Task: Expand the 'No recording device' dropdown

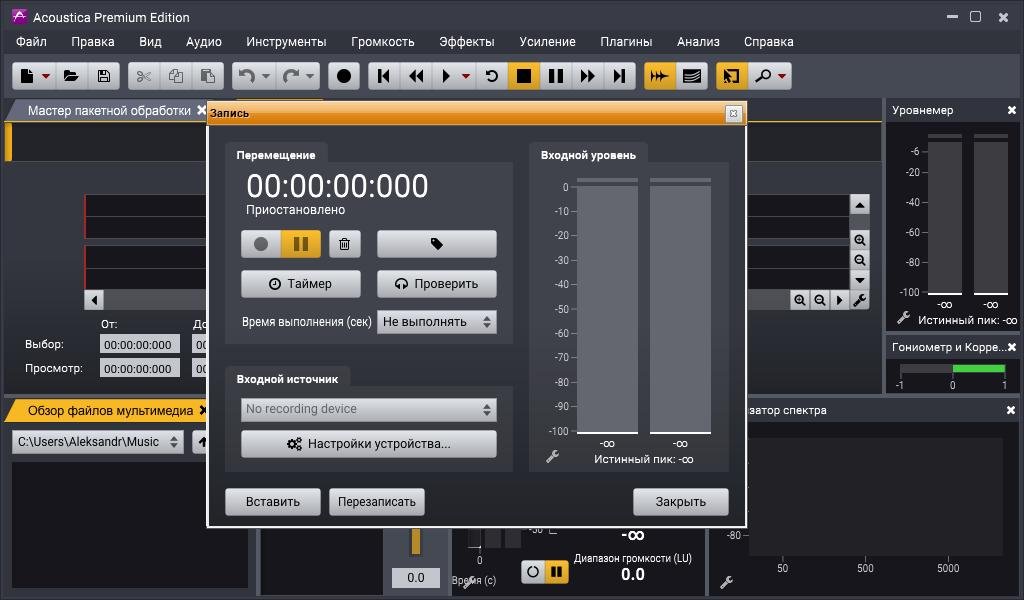Action: tap(369, 409)
